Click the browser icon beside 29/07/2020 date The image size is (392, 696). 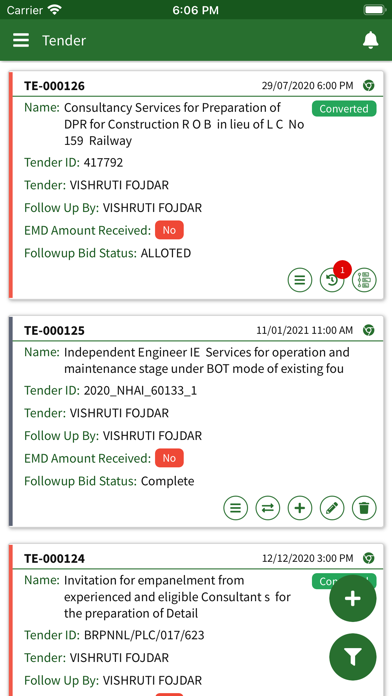coord(368,85)
